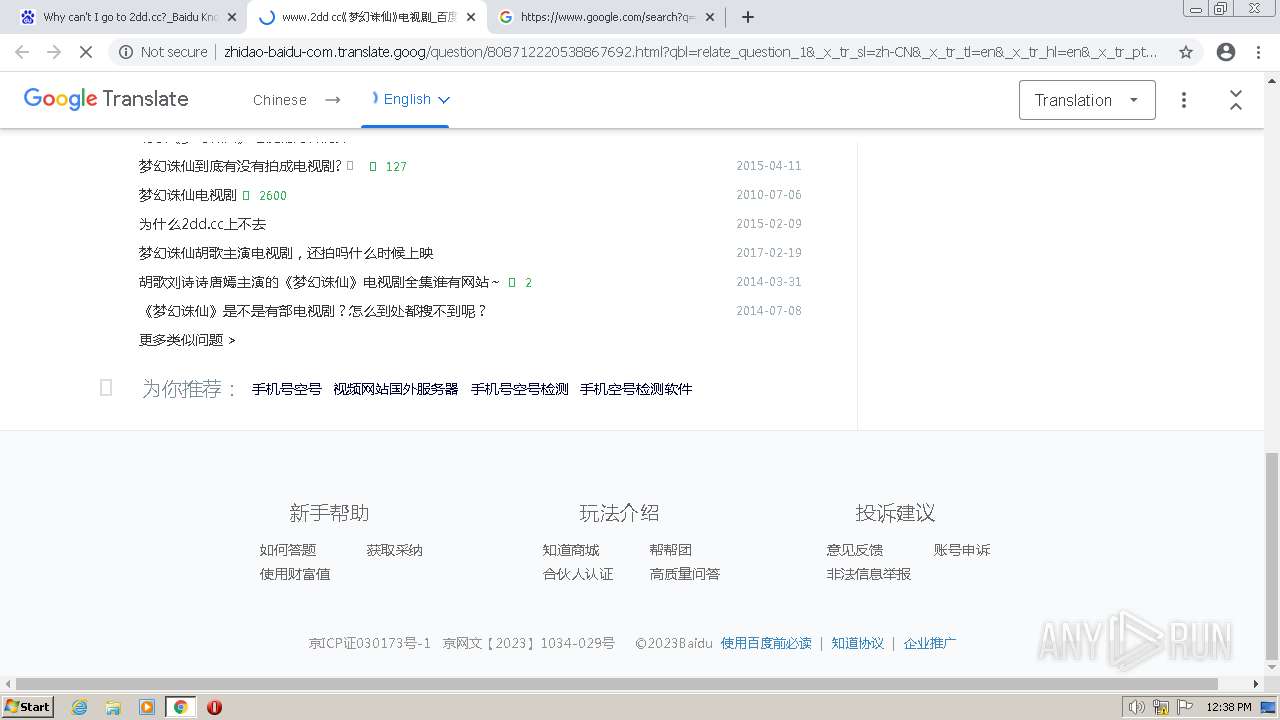
Task: Open '企业推广' link
Action: point(930,643)
